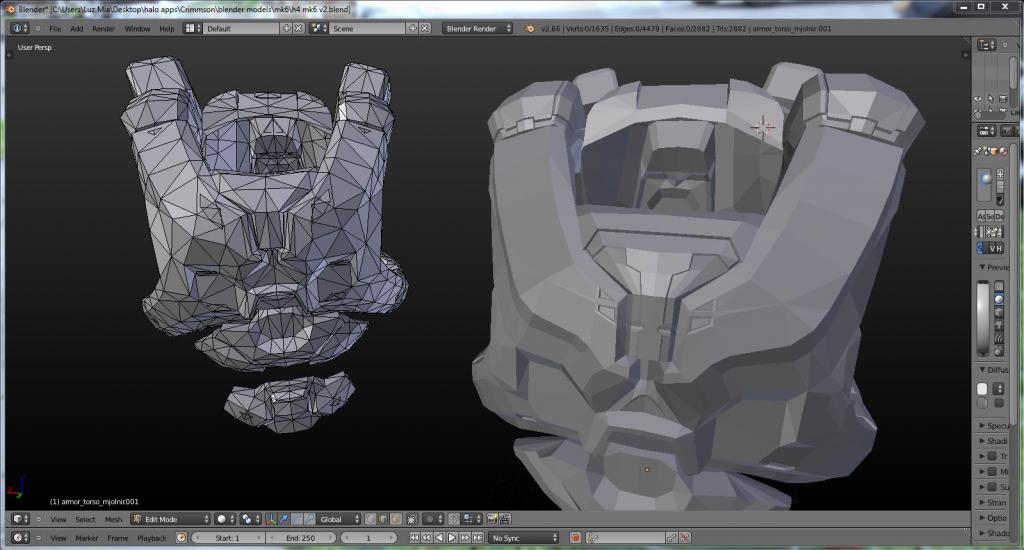1024x550 pixels.
Task: Click the current frame number field
Action: pyautogui.click(x=368, y=538)
